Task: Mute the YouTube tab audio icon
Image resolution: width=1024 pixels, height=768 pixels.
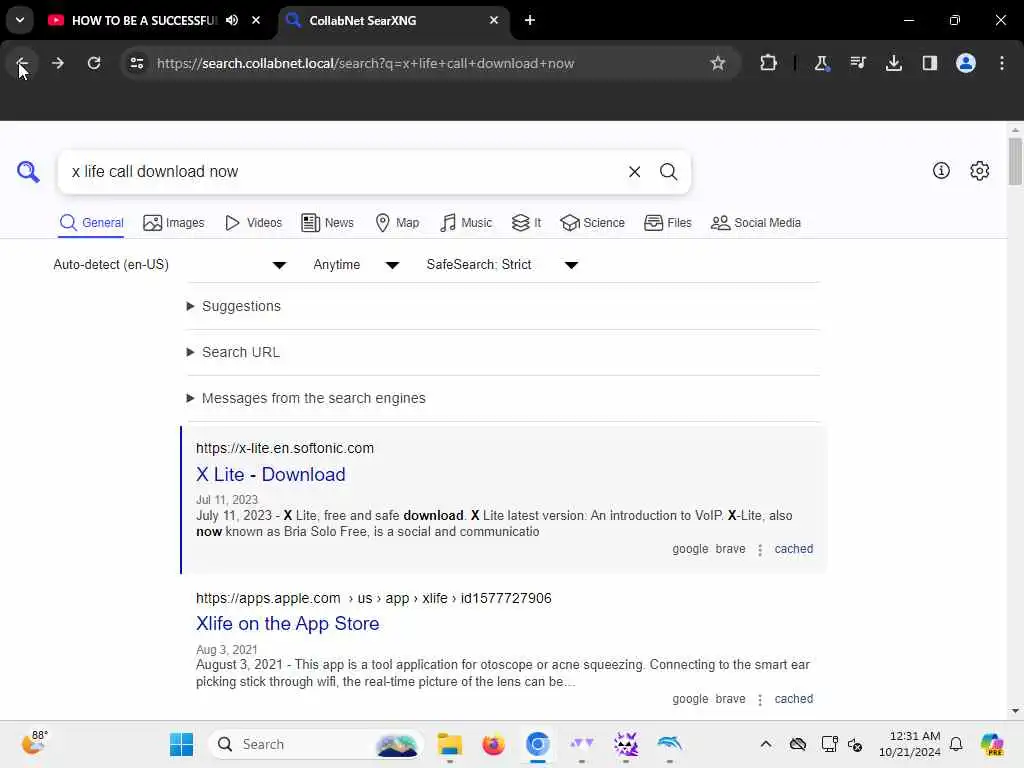Action: [x=232, y=20]
